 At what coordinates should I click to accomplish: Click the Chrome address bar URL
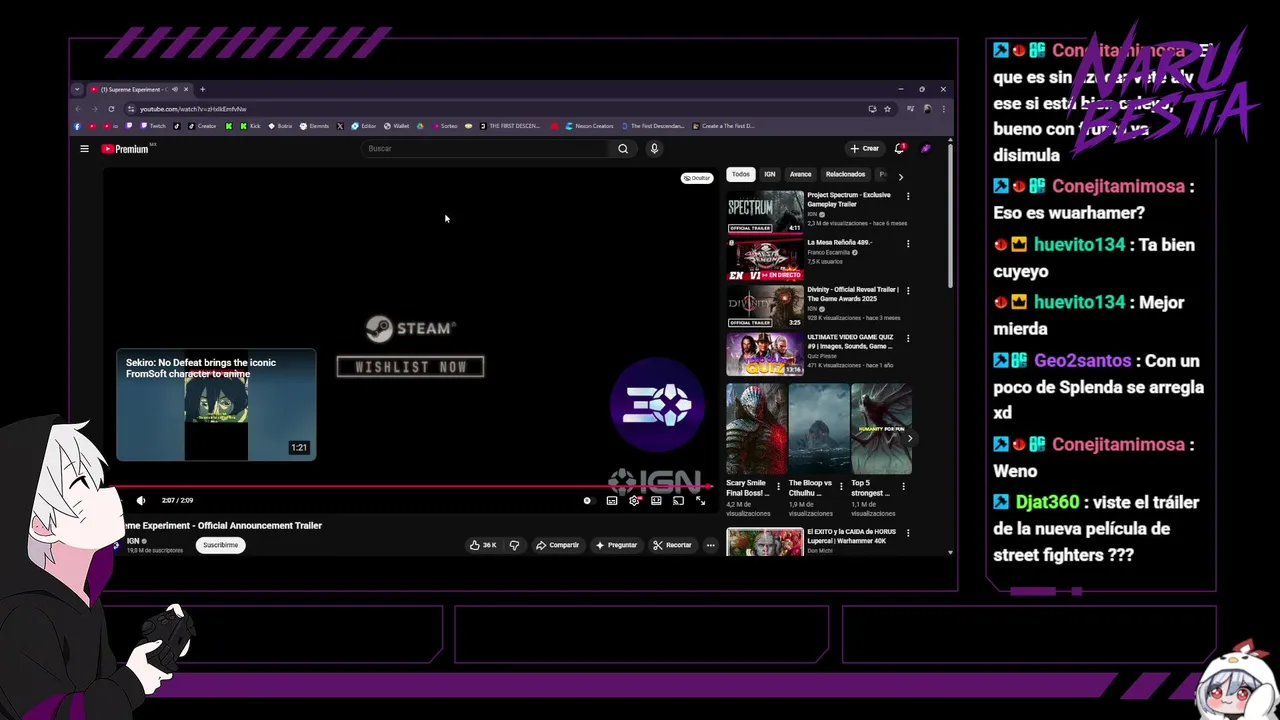pos(193,109)
